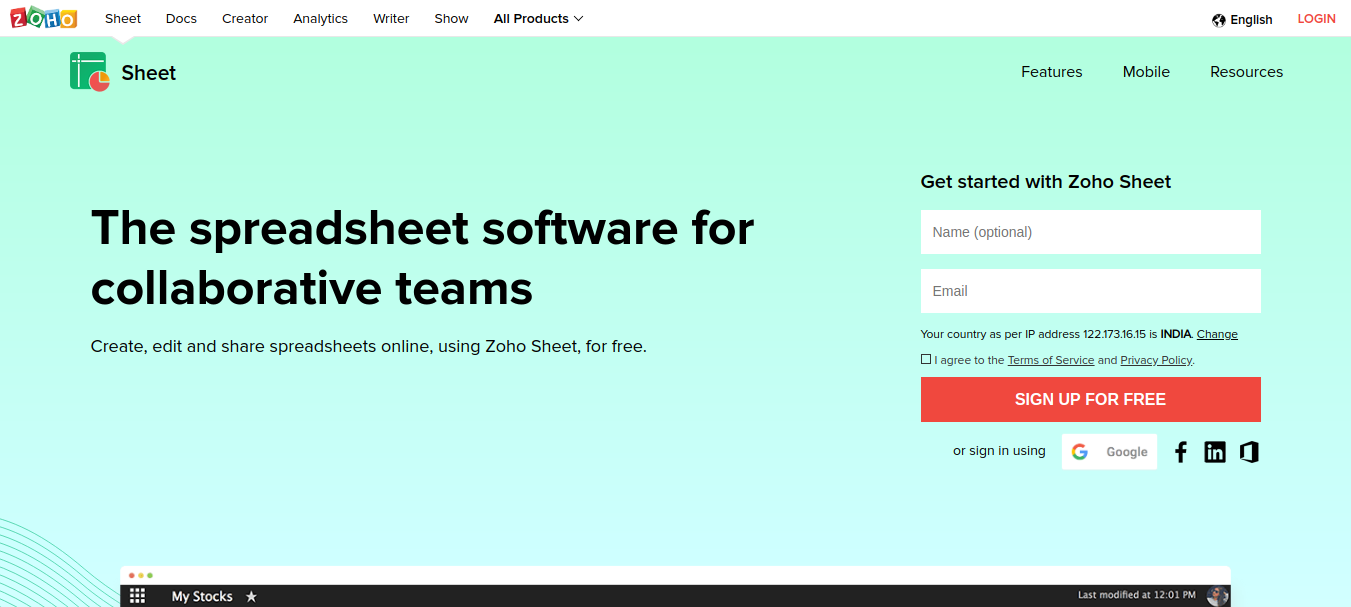Open Docs in the top navigation

click(x=181, y=19)
